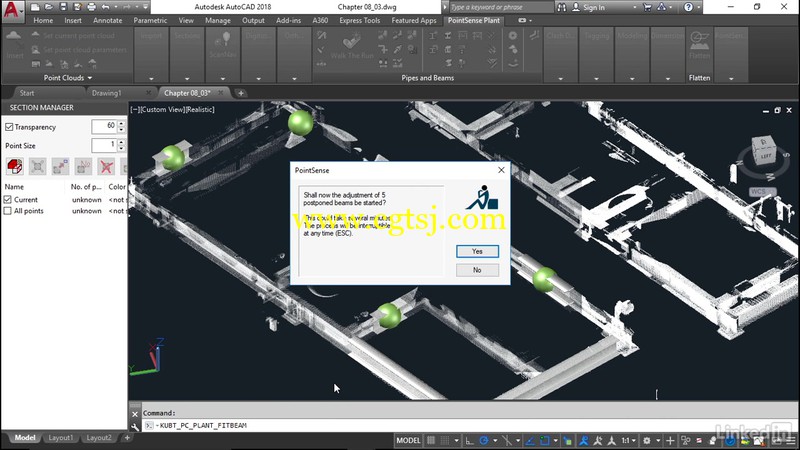Screen dimensions: 800x450
Task: Click No in the PointSense dialog
Action: click(477, 270)
